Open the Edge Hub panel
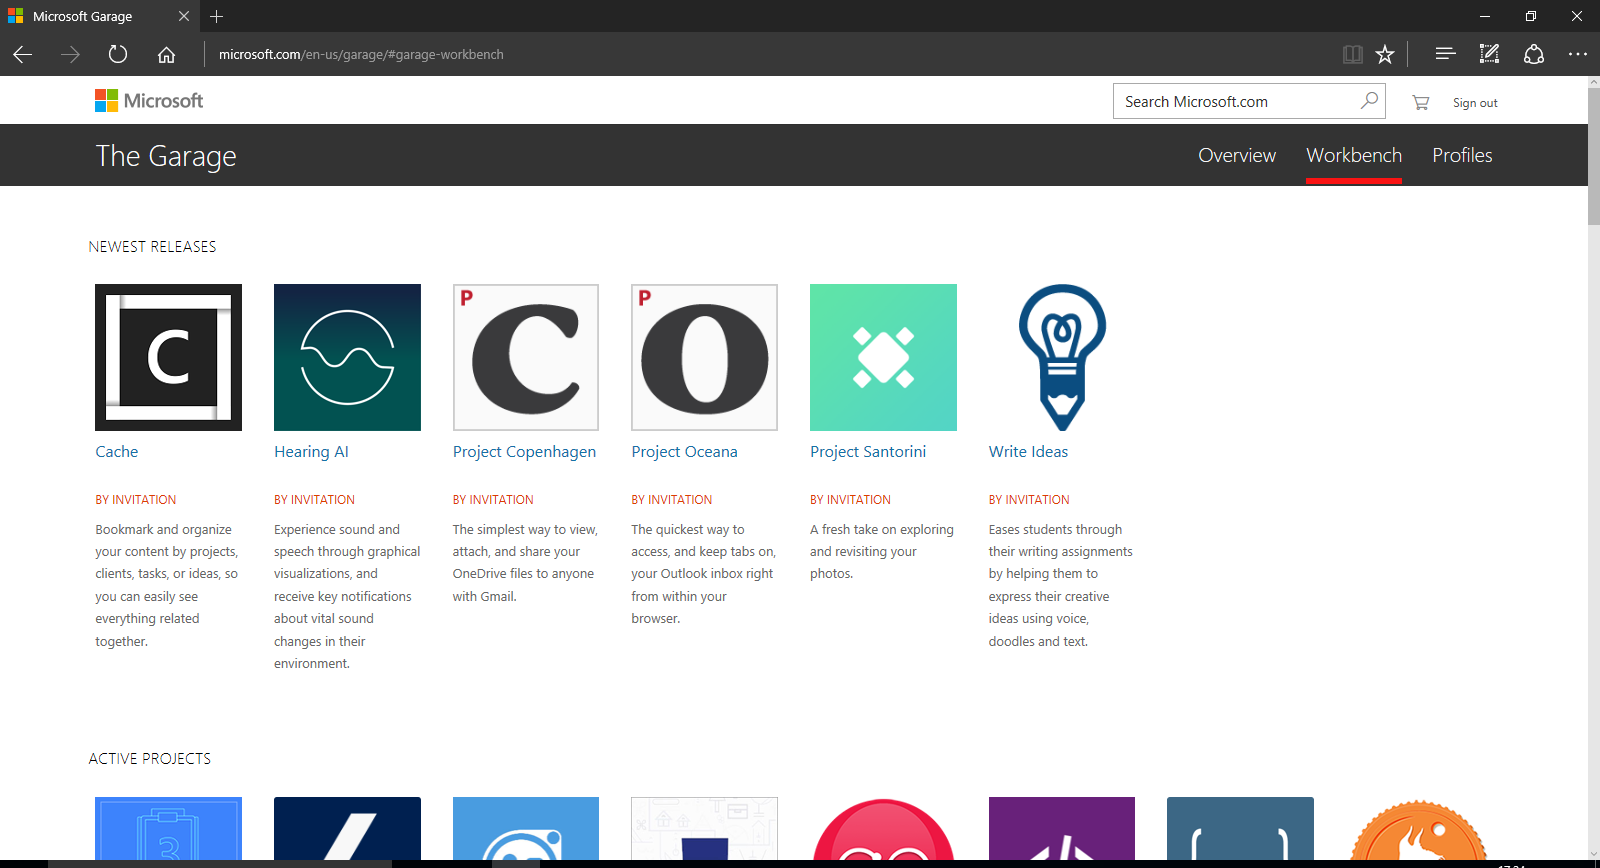This screenshot has width=1600, height=868. click(1445, 54)
